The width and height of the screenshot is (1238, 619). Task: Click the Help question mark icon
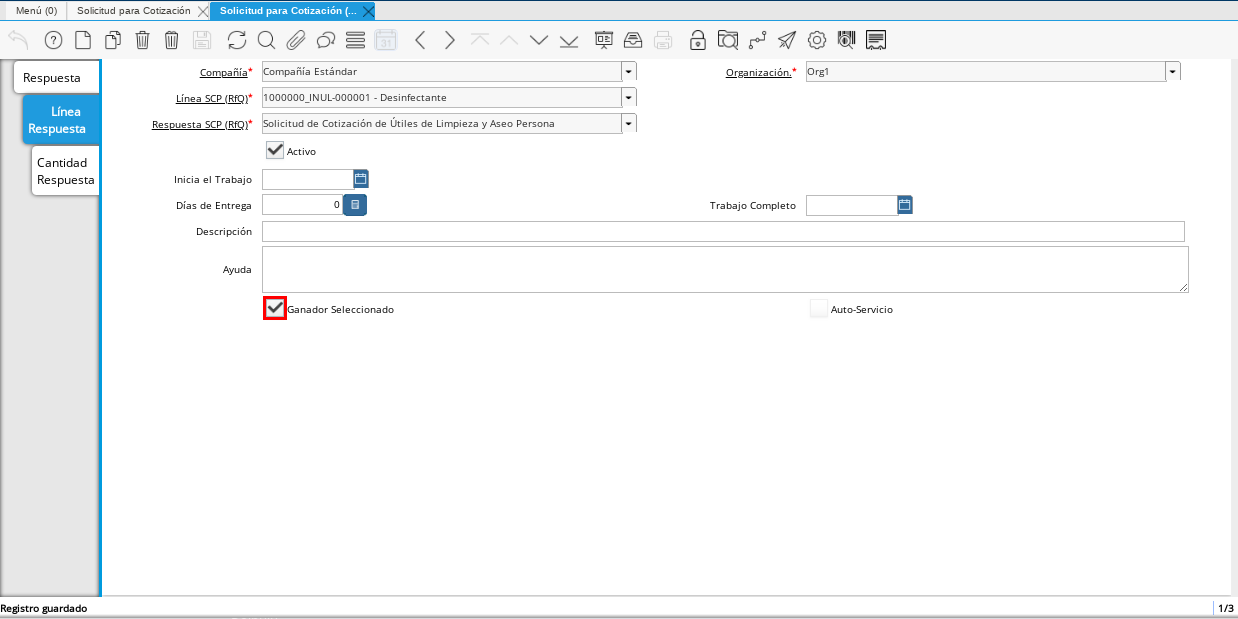[54, 40]
